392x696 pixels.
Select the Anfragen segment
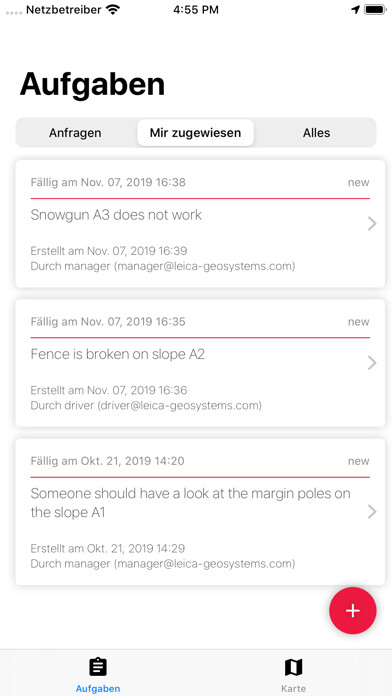(x=75, y=133)
